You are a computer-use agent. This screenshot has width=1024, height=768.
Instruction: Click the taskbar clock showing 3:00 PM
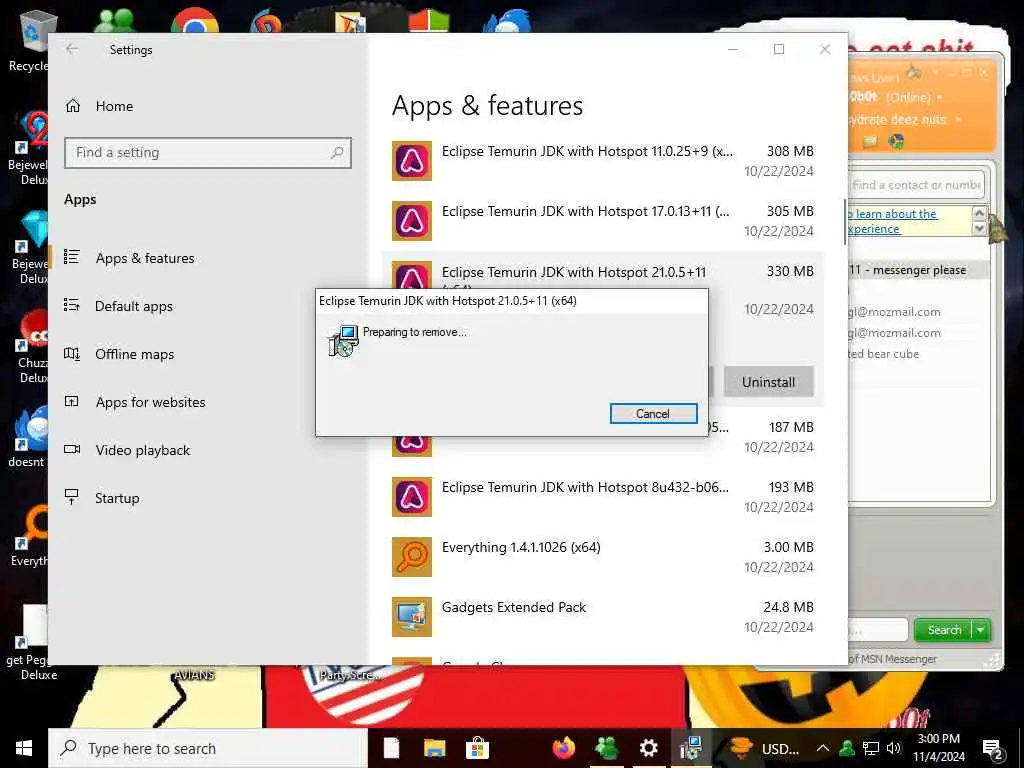pos(938,748)
